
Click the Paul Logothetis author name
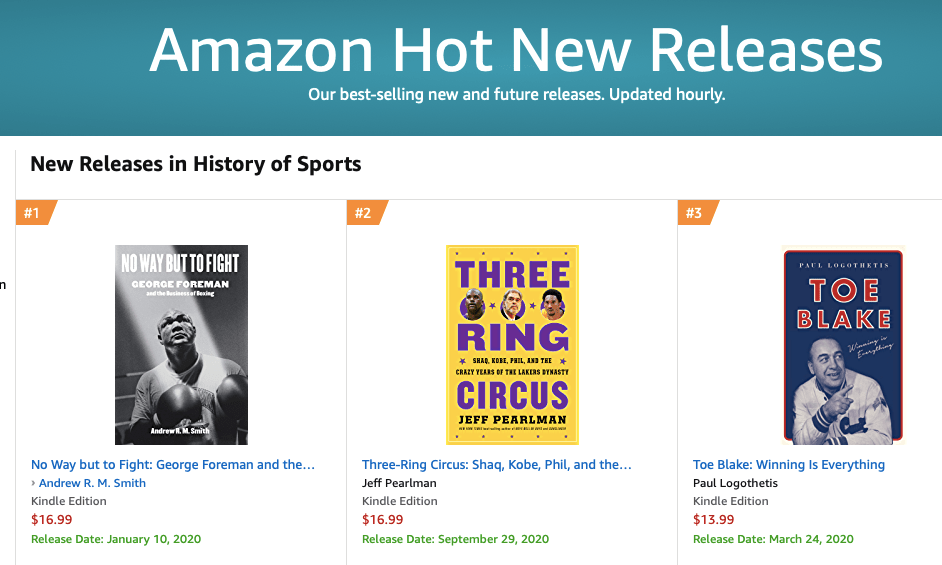[x=735, y=483]
